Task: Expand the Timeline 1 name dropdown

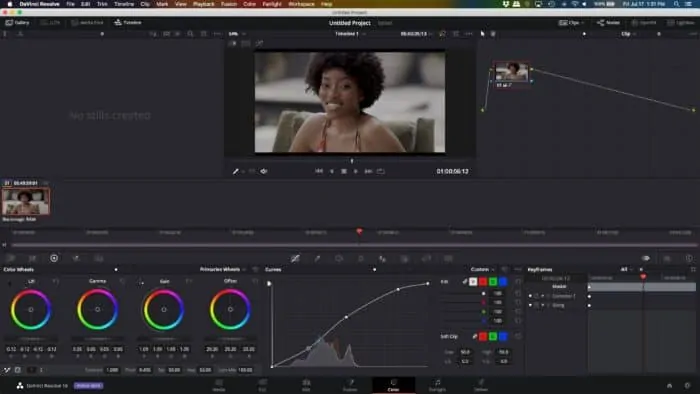Action: click(350, 34)
